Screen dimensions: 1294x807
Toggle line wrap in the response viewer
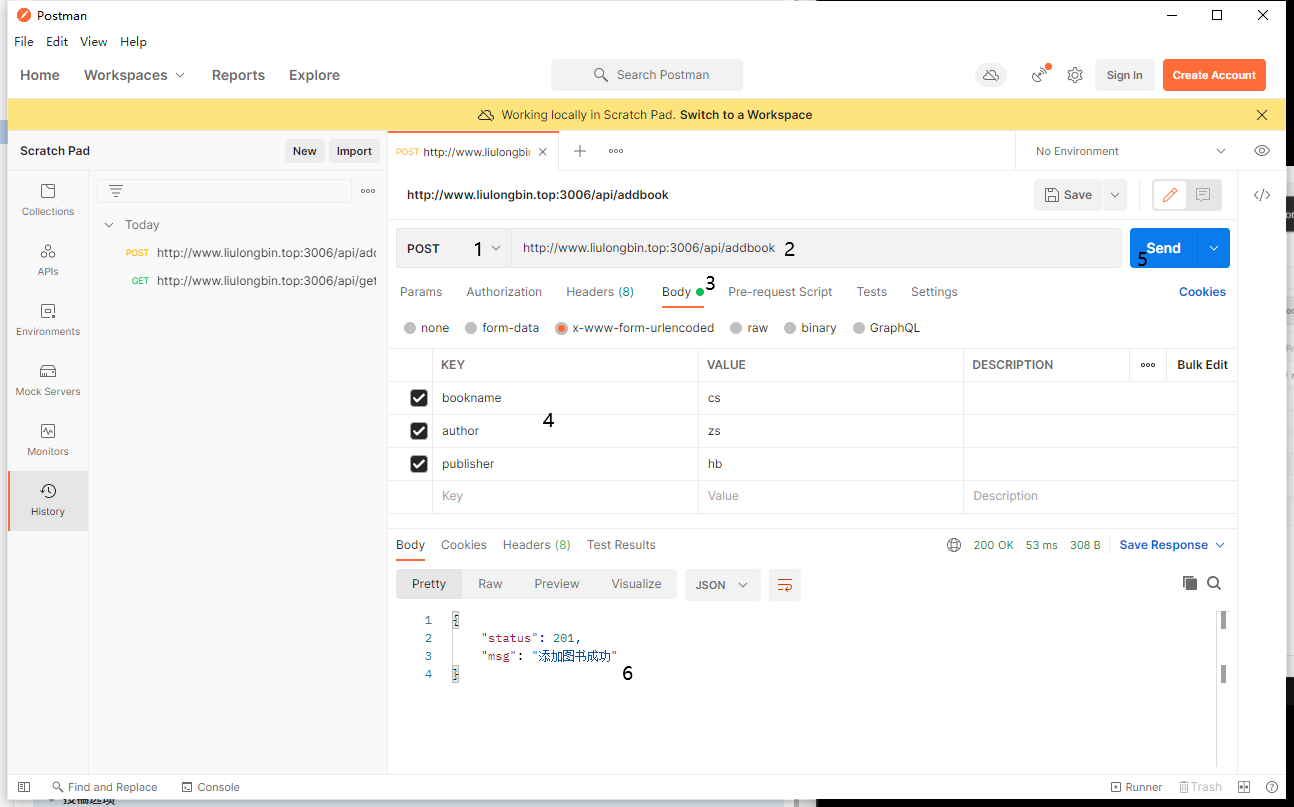click(x=785, y=584)
